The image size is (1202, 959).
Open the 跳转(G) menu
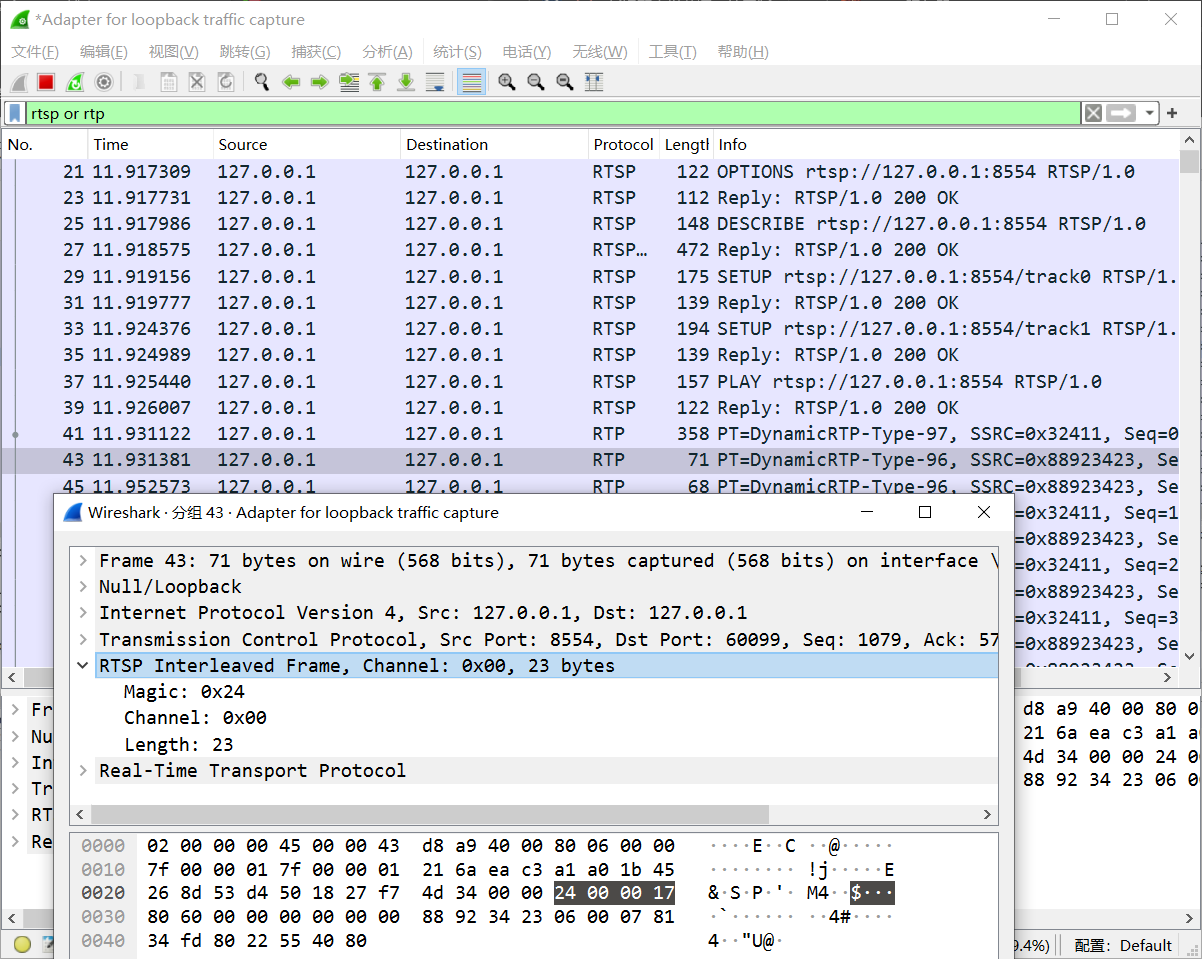(x=245, y=52)
